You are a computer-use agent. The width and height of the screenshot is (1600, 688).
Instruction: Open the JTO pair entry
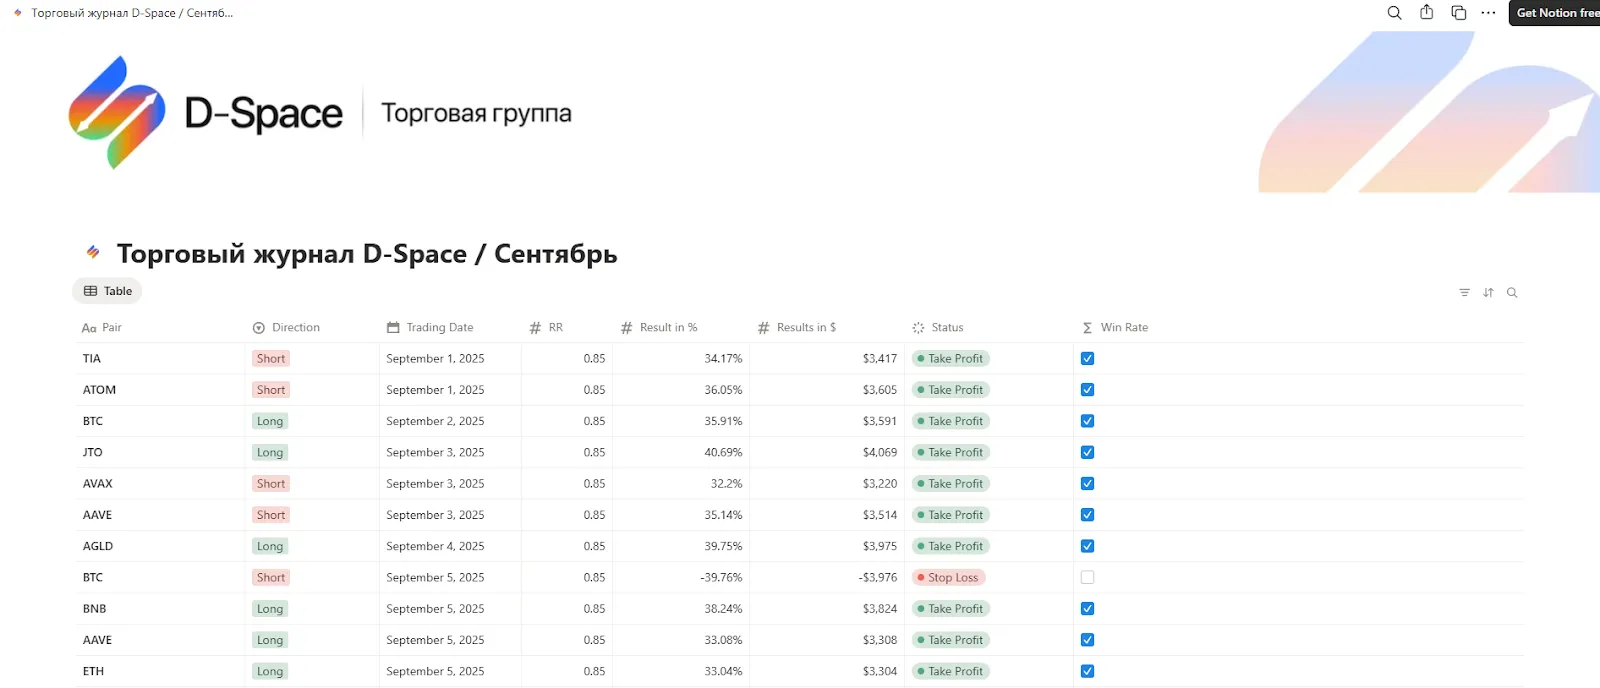click(93, 452)
